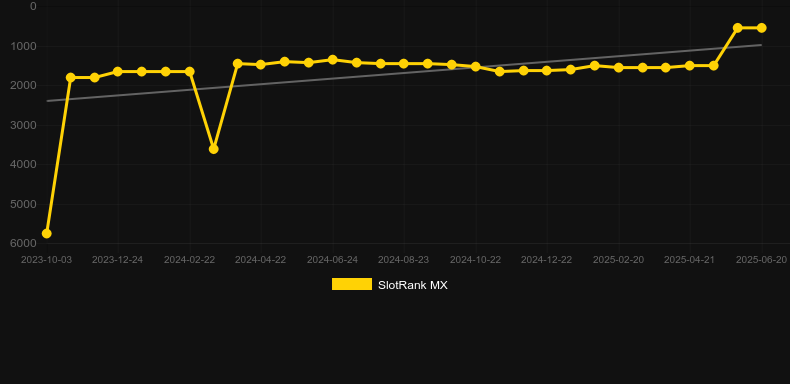This screenshot has height=384, width=790.
Task: Click the 2025-06-20 date axis label
Action: [761, 260]
